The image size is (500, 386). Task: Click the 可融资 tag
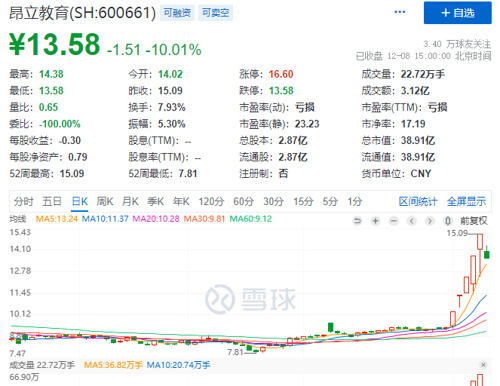tap(177, 13)
